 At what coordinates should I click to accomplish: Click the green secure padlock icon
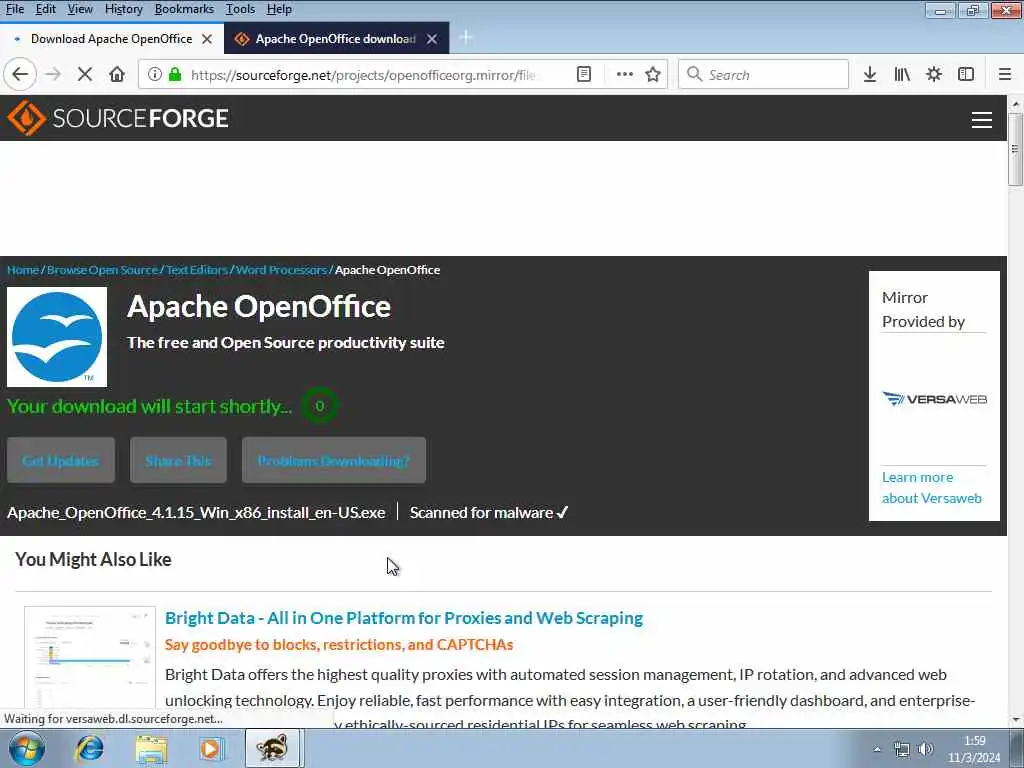tap(175, 74)
